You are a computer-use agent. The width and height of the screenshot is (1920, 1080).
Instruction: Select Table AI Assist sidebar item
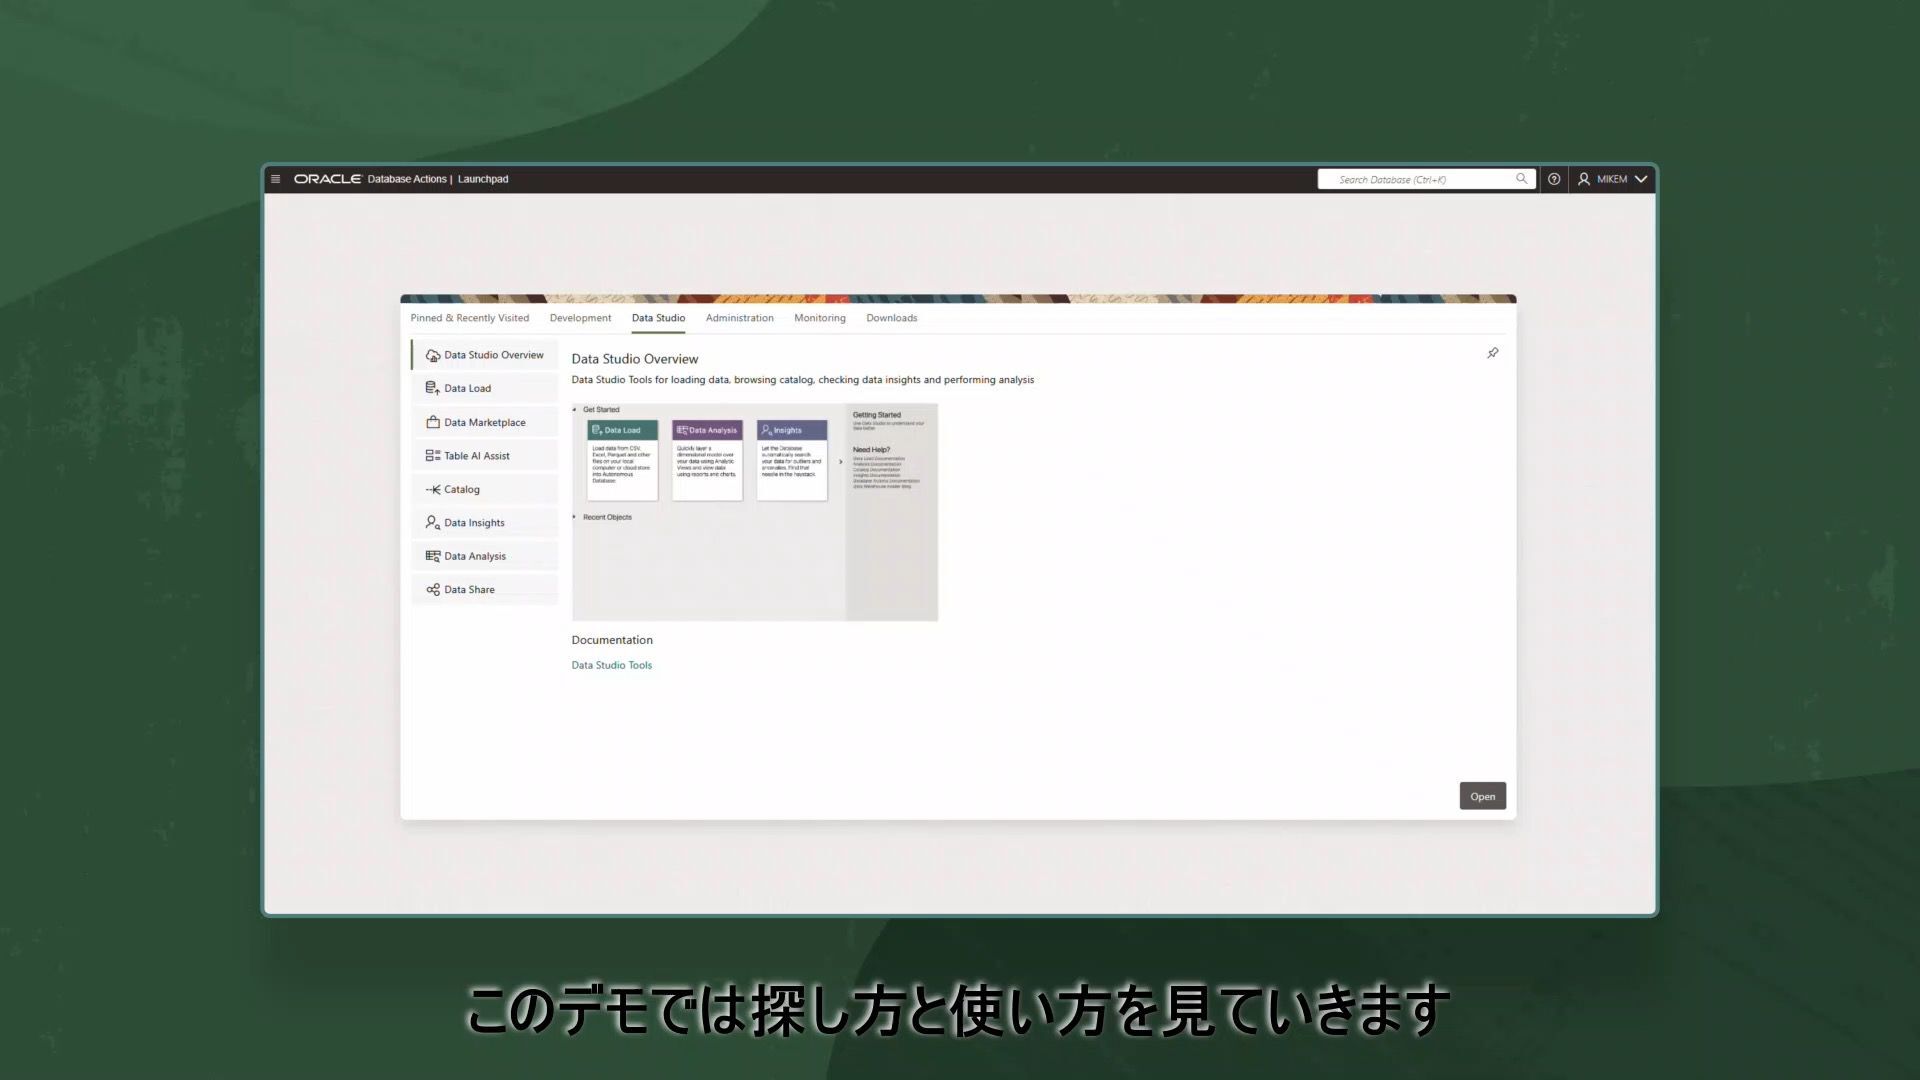click(476, 456)
